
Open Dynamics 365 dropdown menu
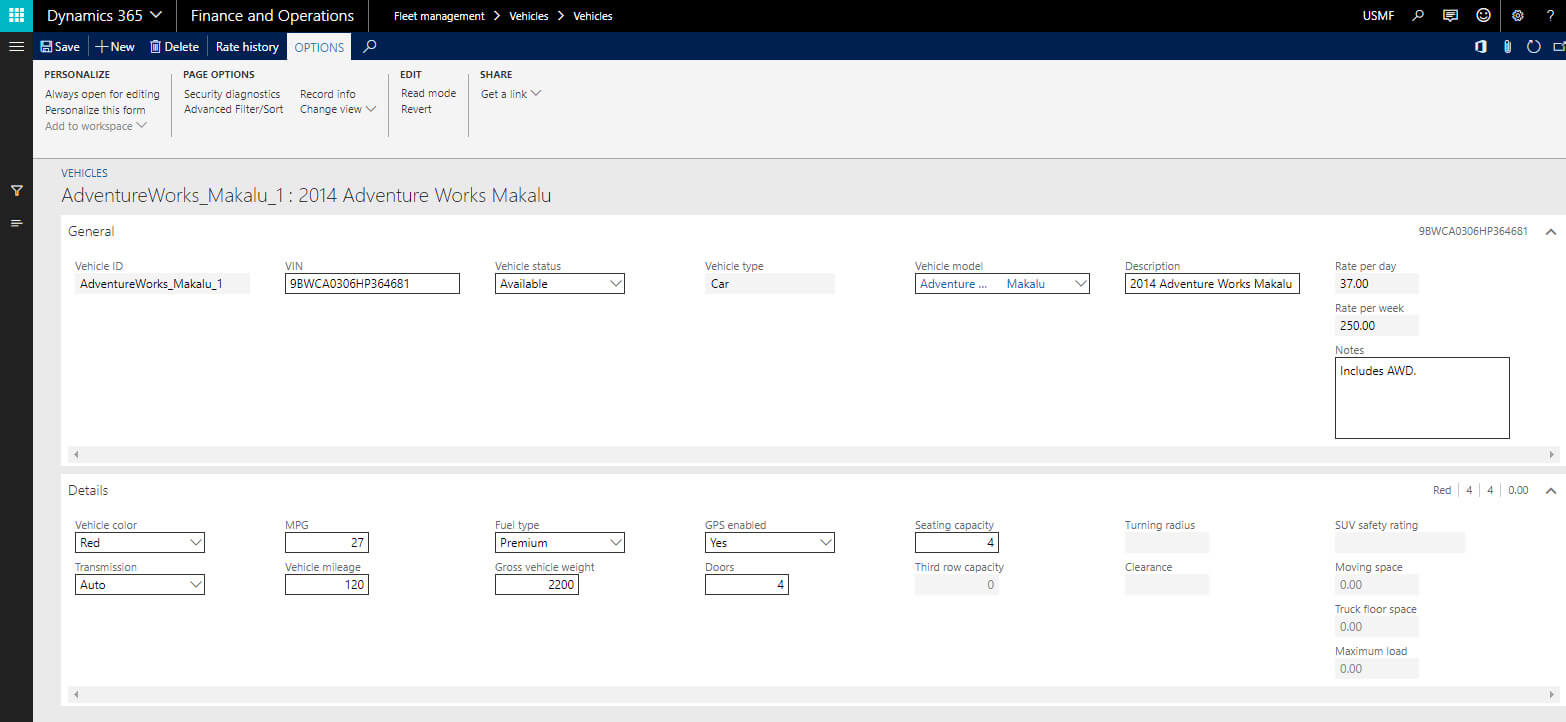coord(104,16)
